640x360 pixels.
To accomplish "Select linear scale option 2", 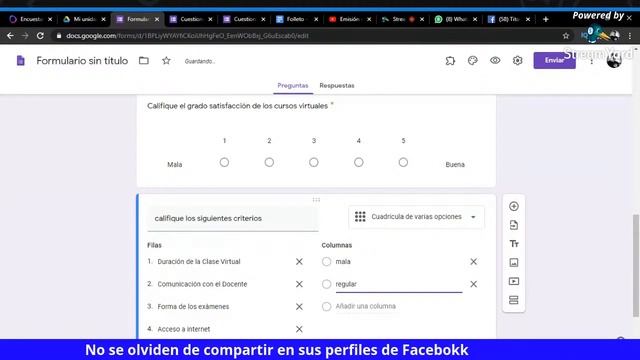I will (x=269, y=162).
